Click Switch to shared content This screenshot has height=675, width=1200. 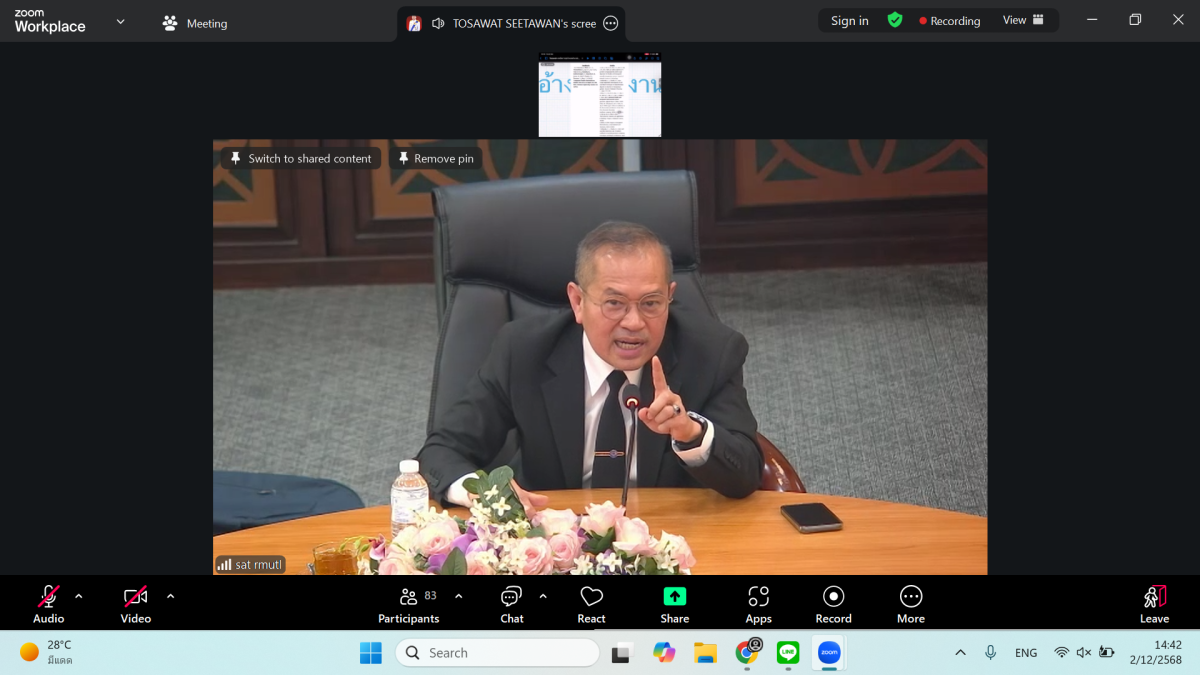pos(300,158)
